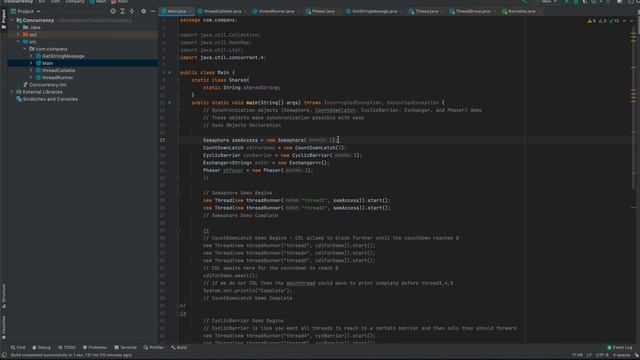This screenshot has width=640, height=360.
Task: Click the green Run button in toolbar
Action: pos(567,2)
